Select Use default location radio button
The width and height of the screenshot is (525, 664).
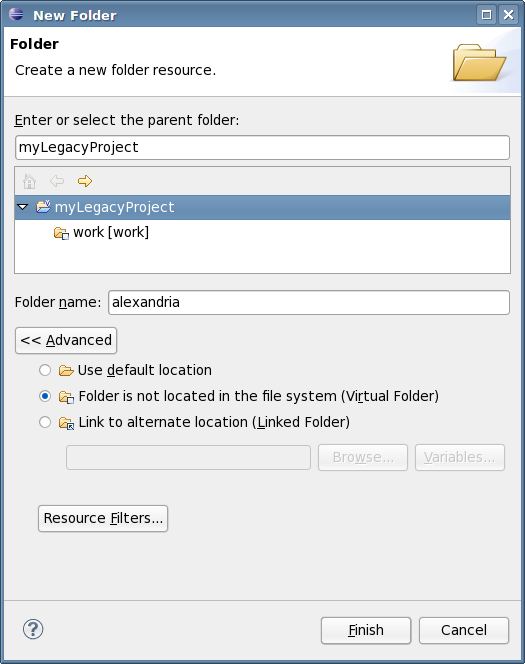[45, 370]
